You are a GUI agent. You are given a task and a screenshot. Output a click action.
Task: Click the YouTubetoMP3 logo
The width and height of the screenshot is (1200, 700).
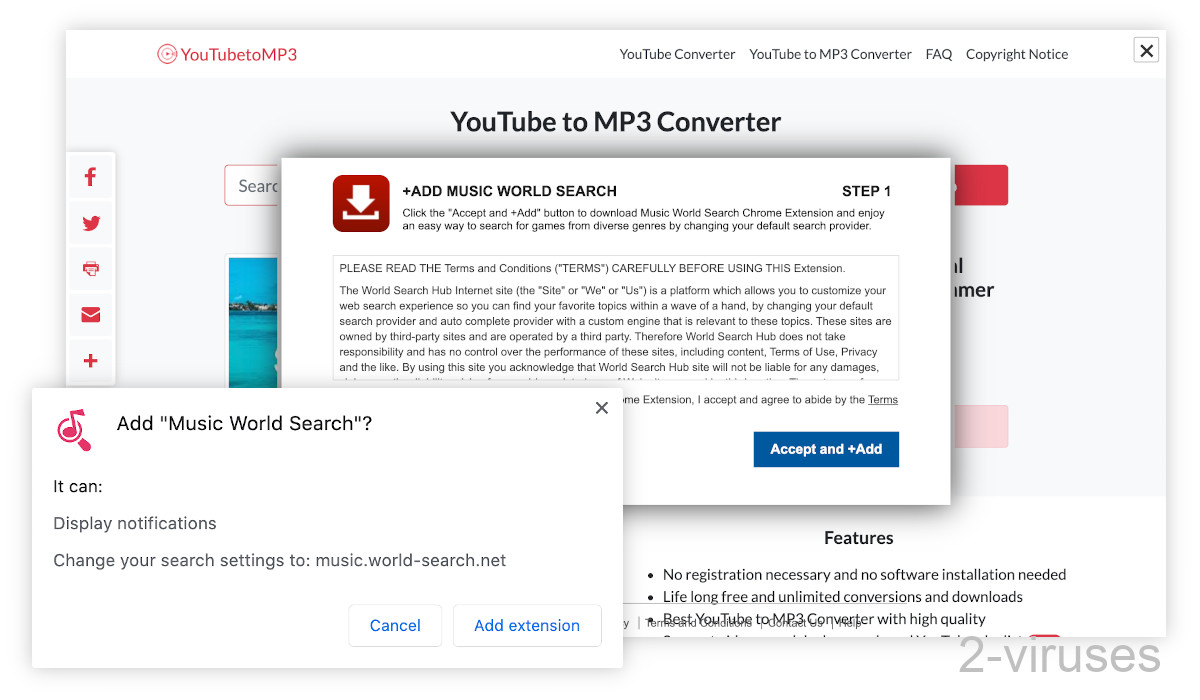[226, 54]
